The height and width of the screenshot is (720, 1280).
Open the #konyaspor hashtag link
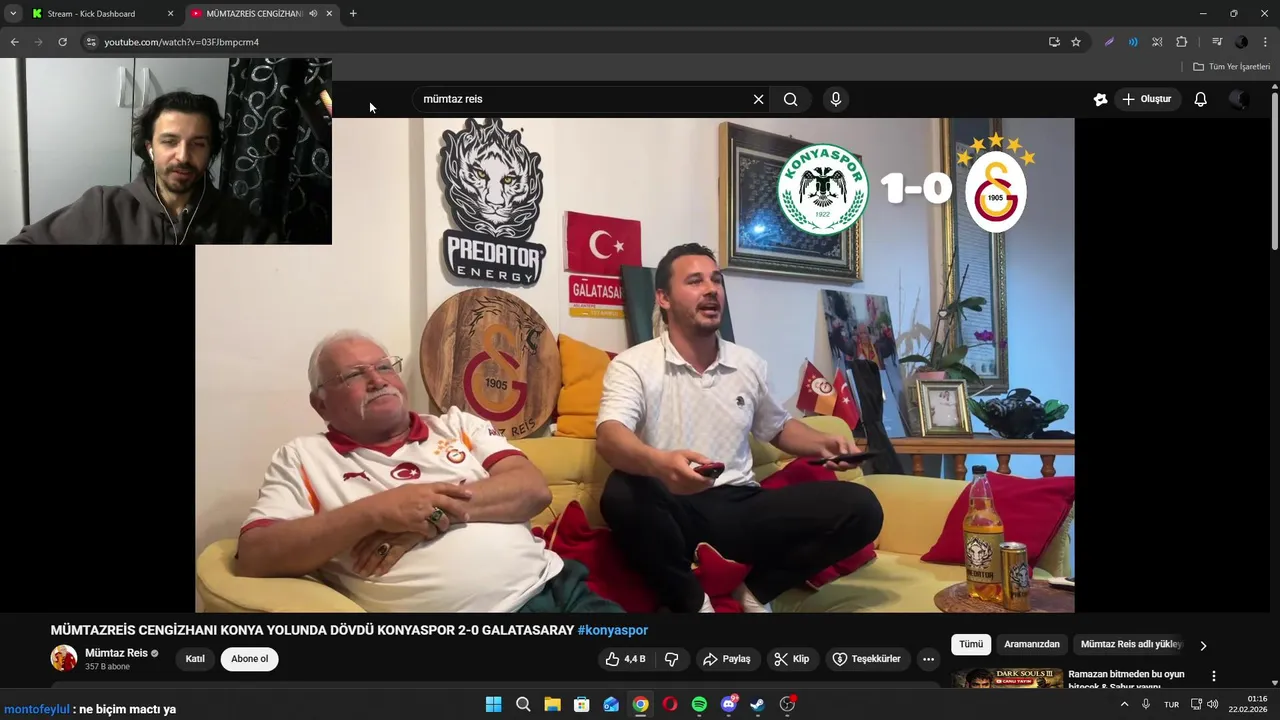[x=613, y=630]
